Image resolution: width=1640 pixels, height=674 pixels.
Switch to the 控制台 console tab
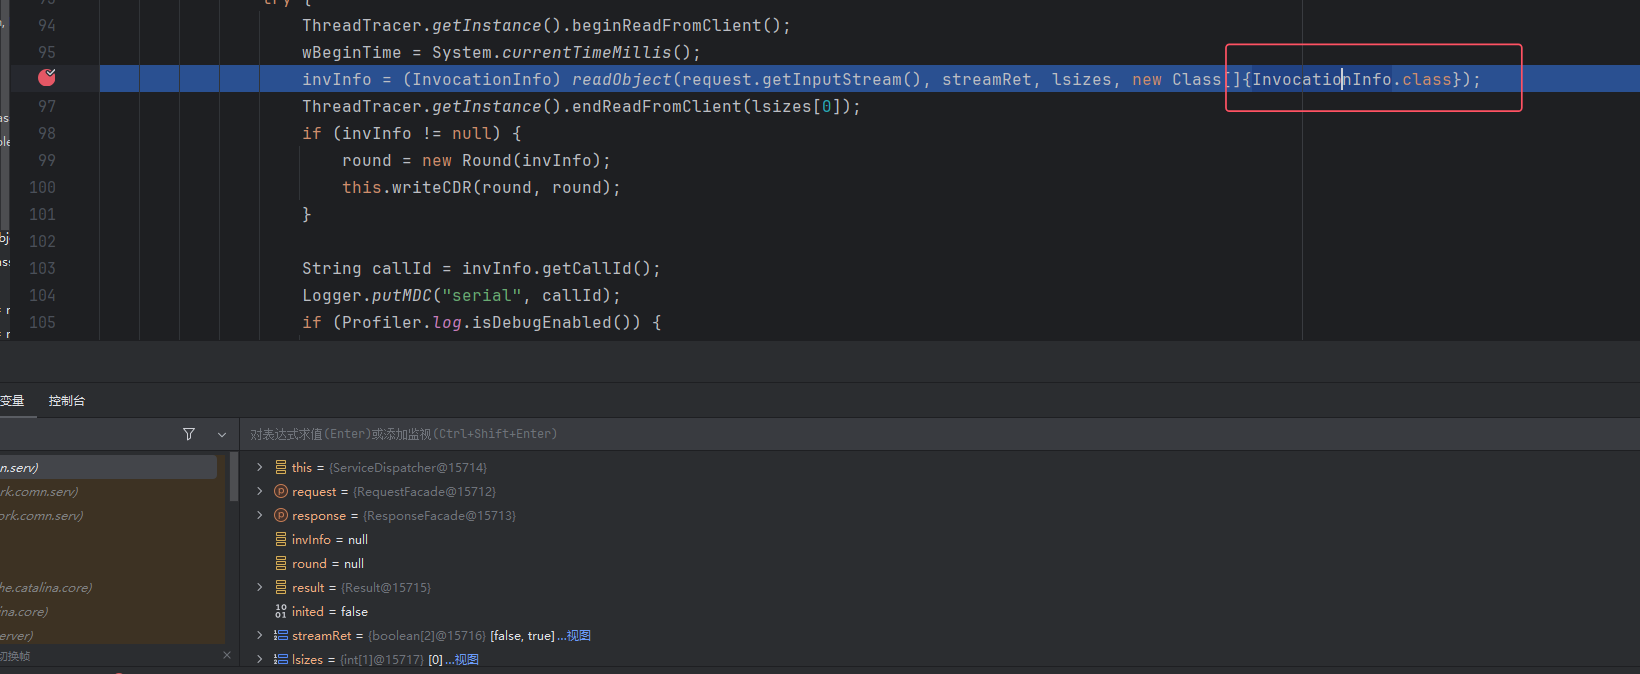tap(67, 401)
